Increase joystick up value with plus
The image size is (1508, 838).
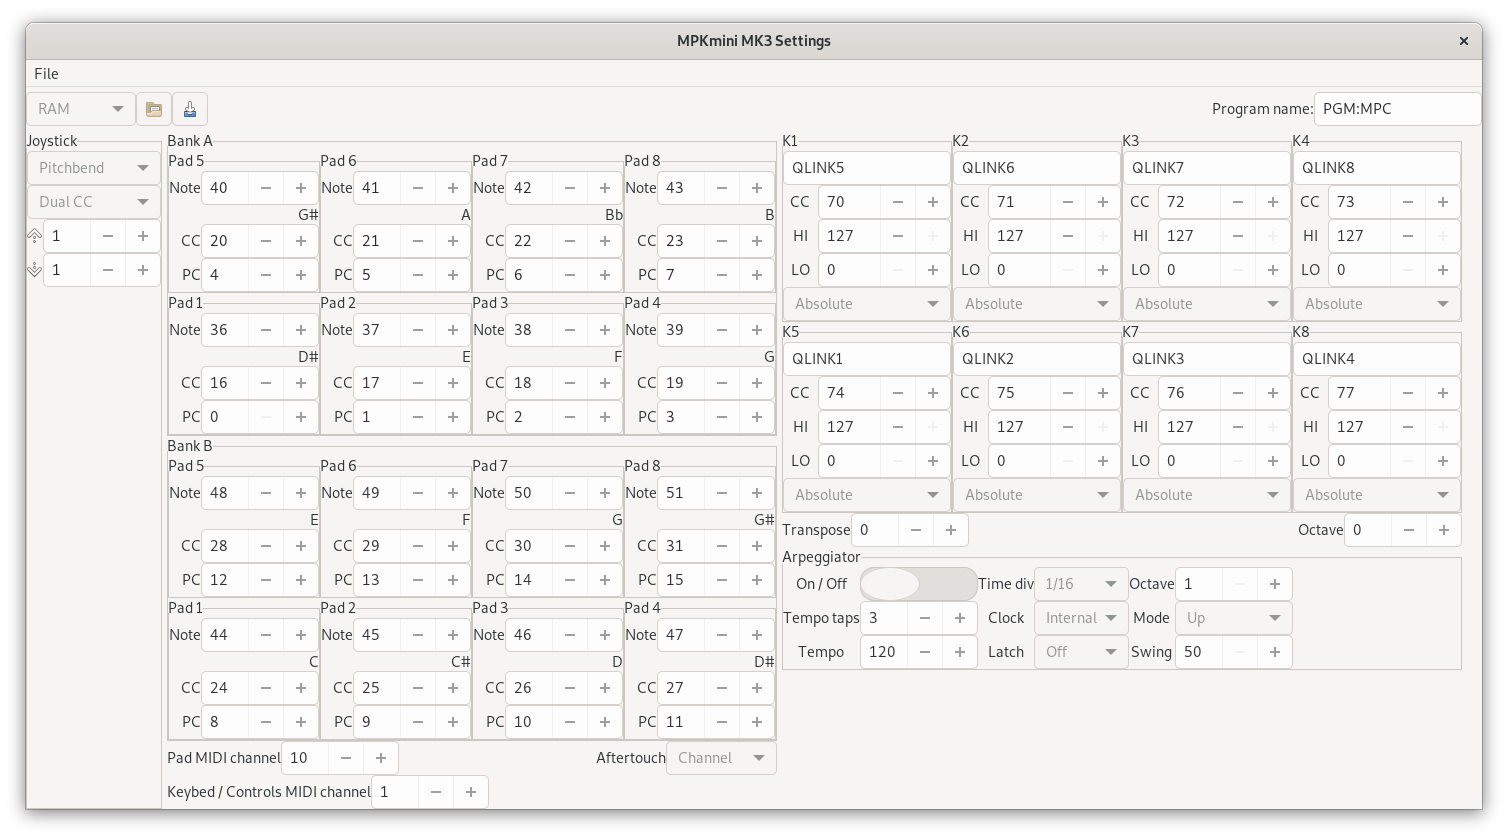click(x=143, y=236)
